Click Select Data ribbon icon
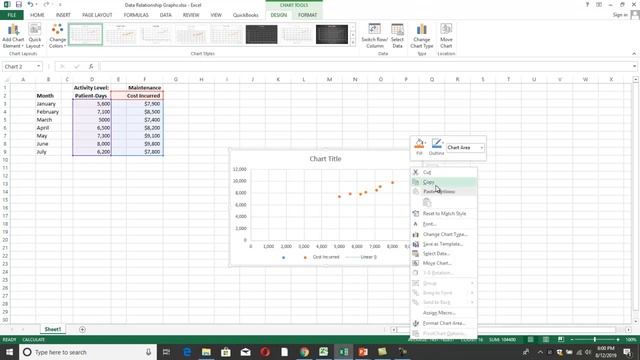This screenshot has width=640, height=360. click(397, 36)
